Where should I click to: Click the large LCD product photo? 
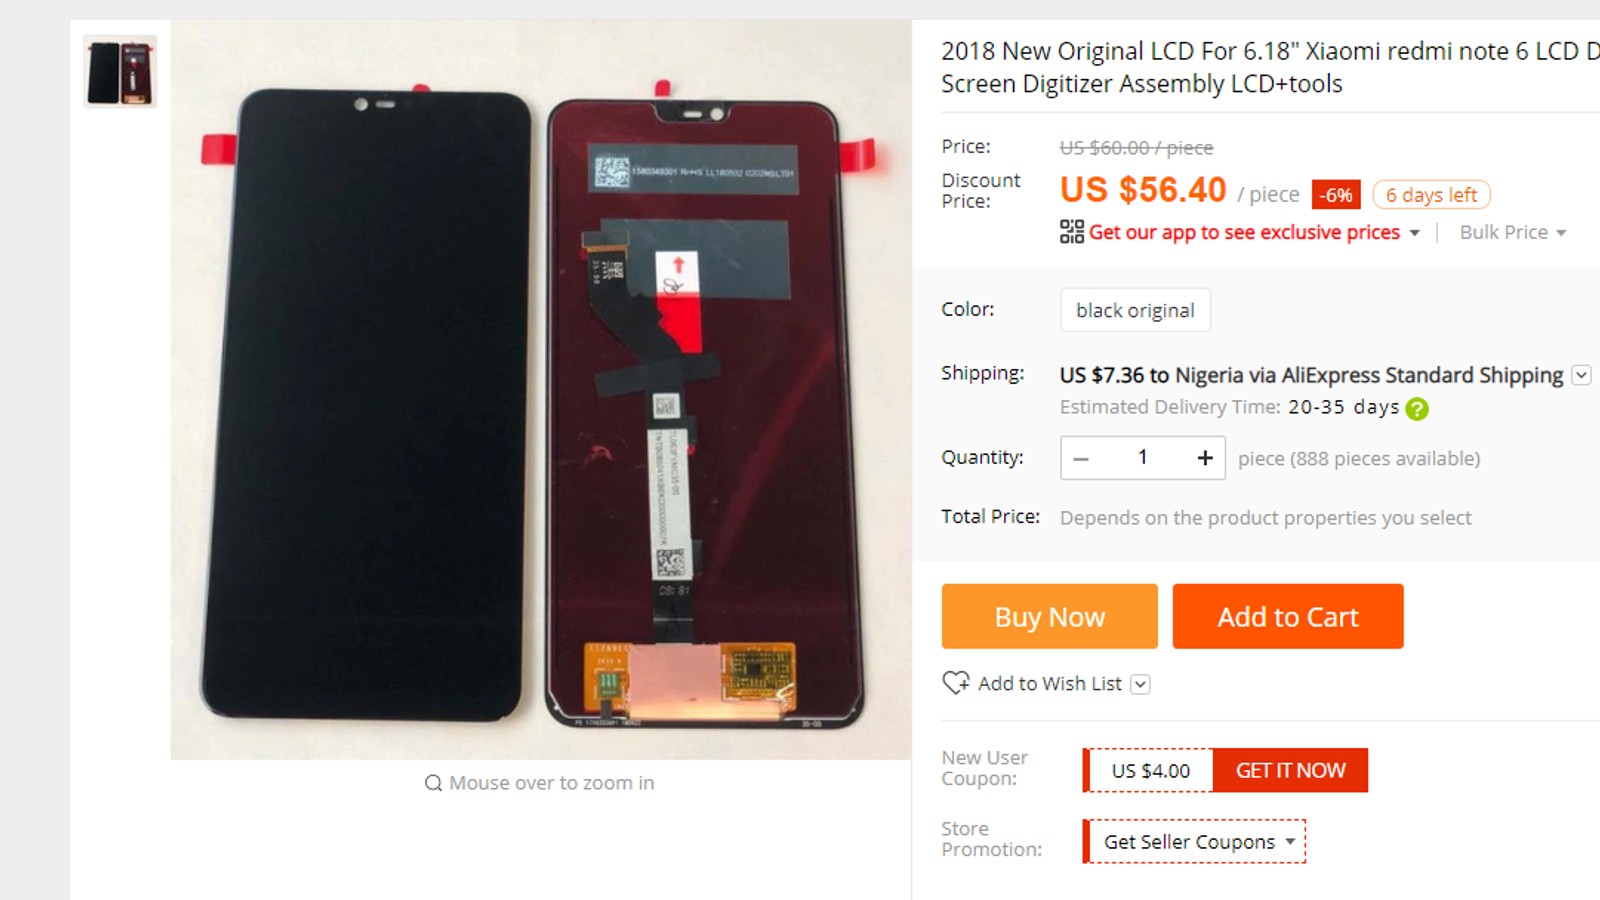(541, 390)
